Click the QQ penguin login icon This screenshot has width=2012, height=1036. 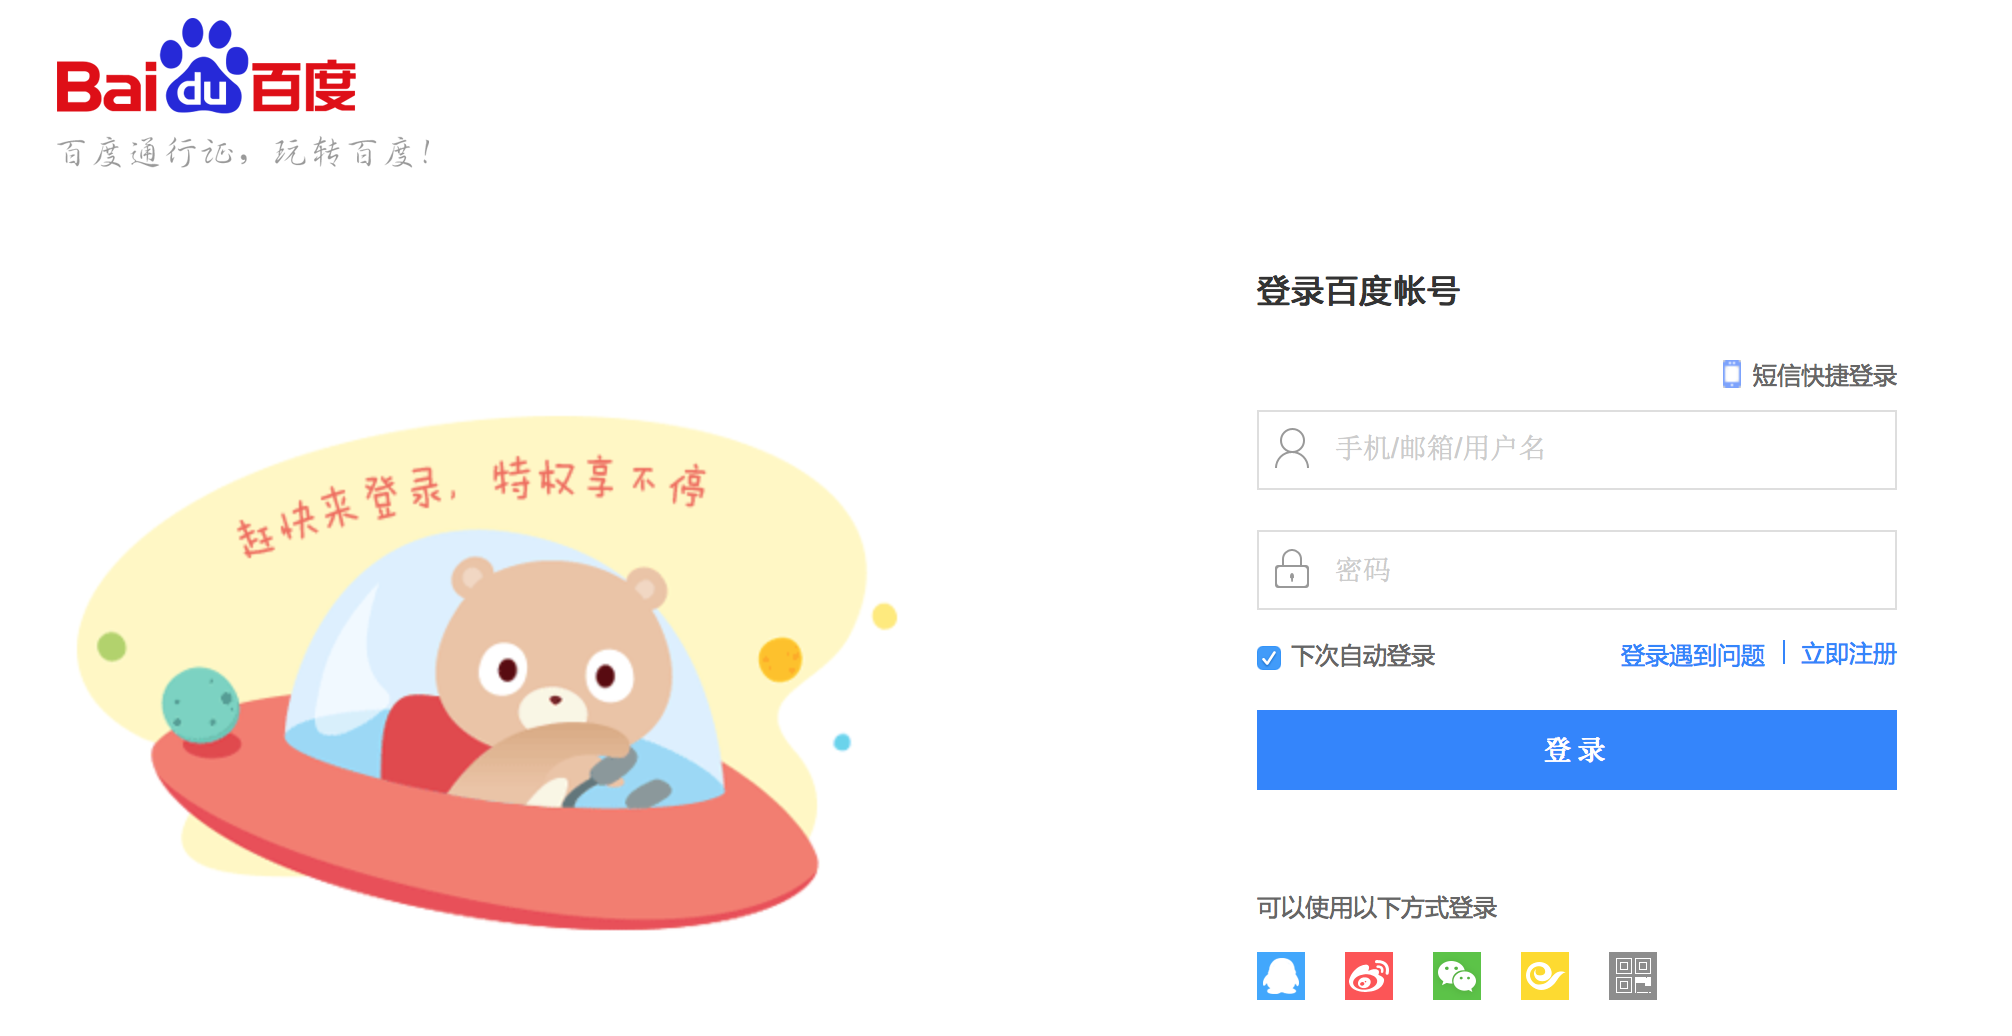coord(1281,976)
